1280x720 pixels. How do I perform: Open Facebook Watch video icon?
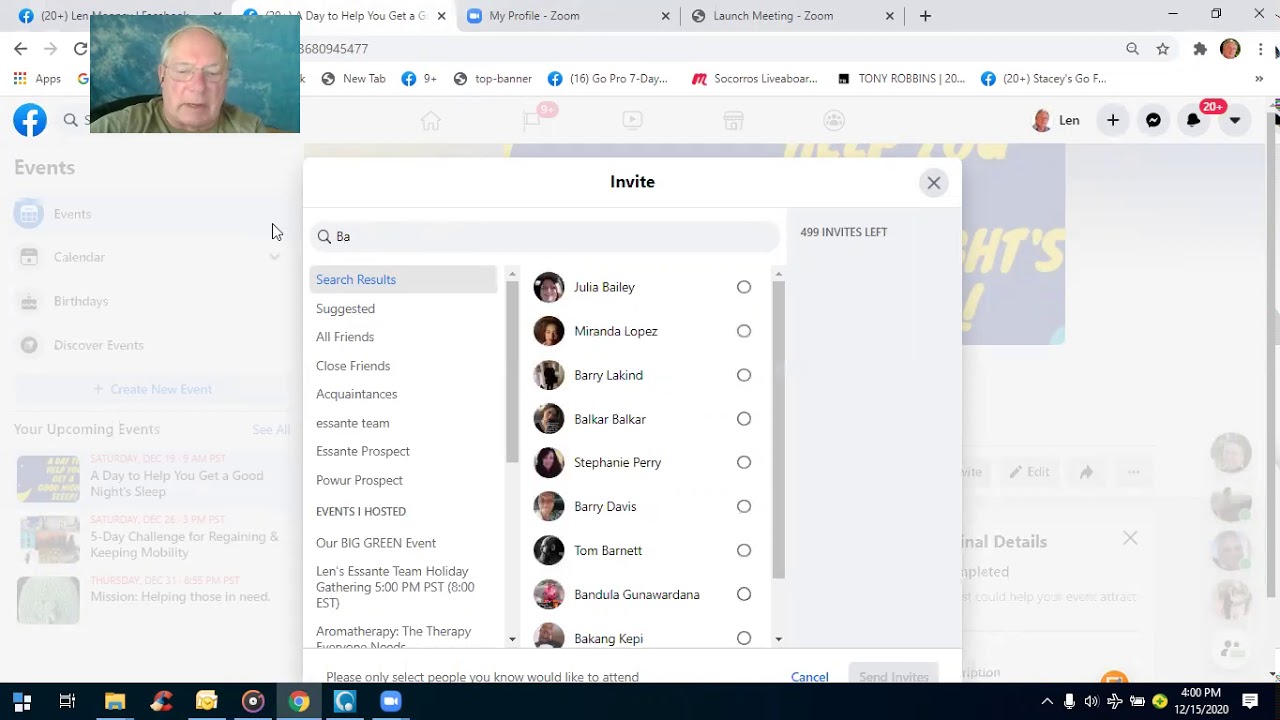click(x=632, y=120)
